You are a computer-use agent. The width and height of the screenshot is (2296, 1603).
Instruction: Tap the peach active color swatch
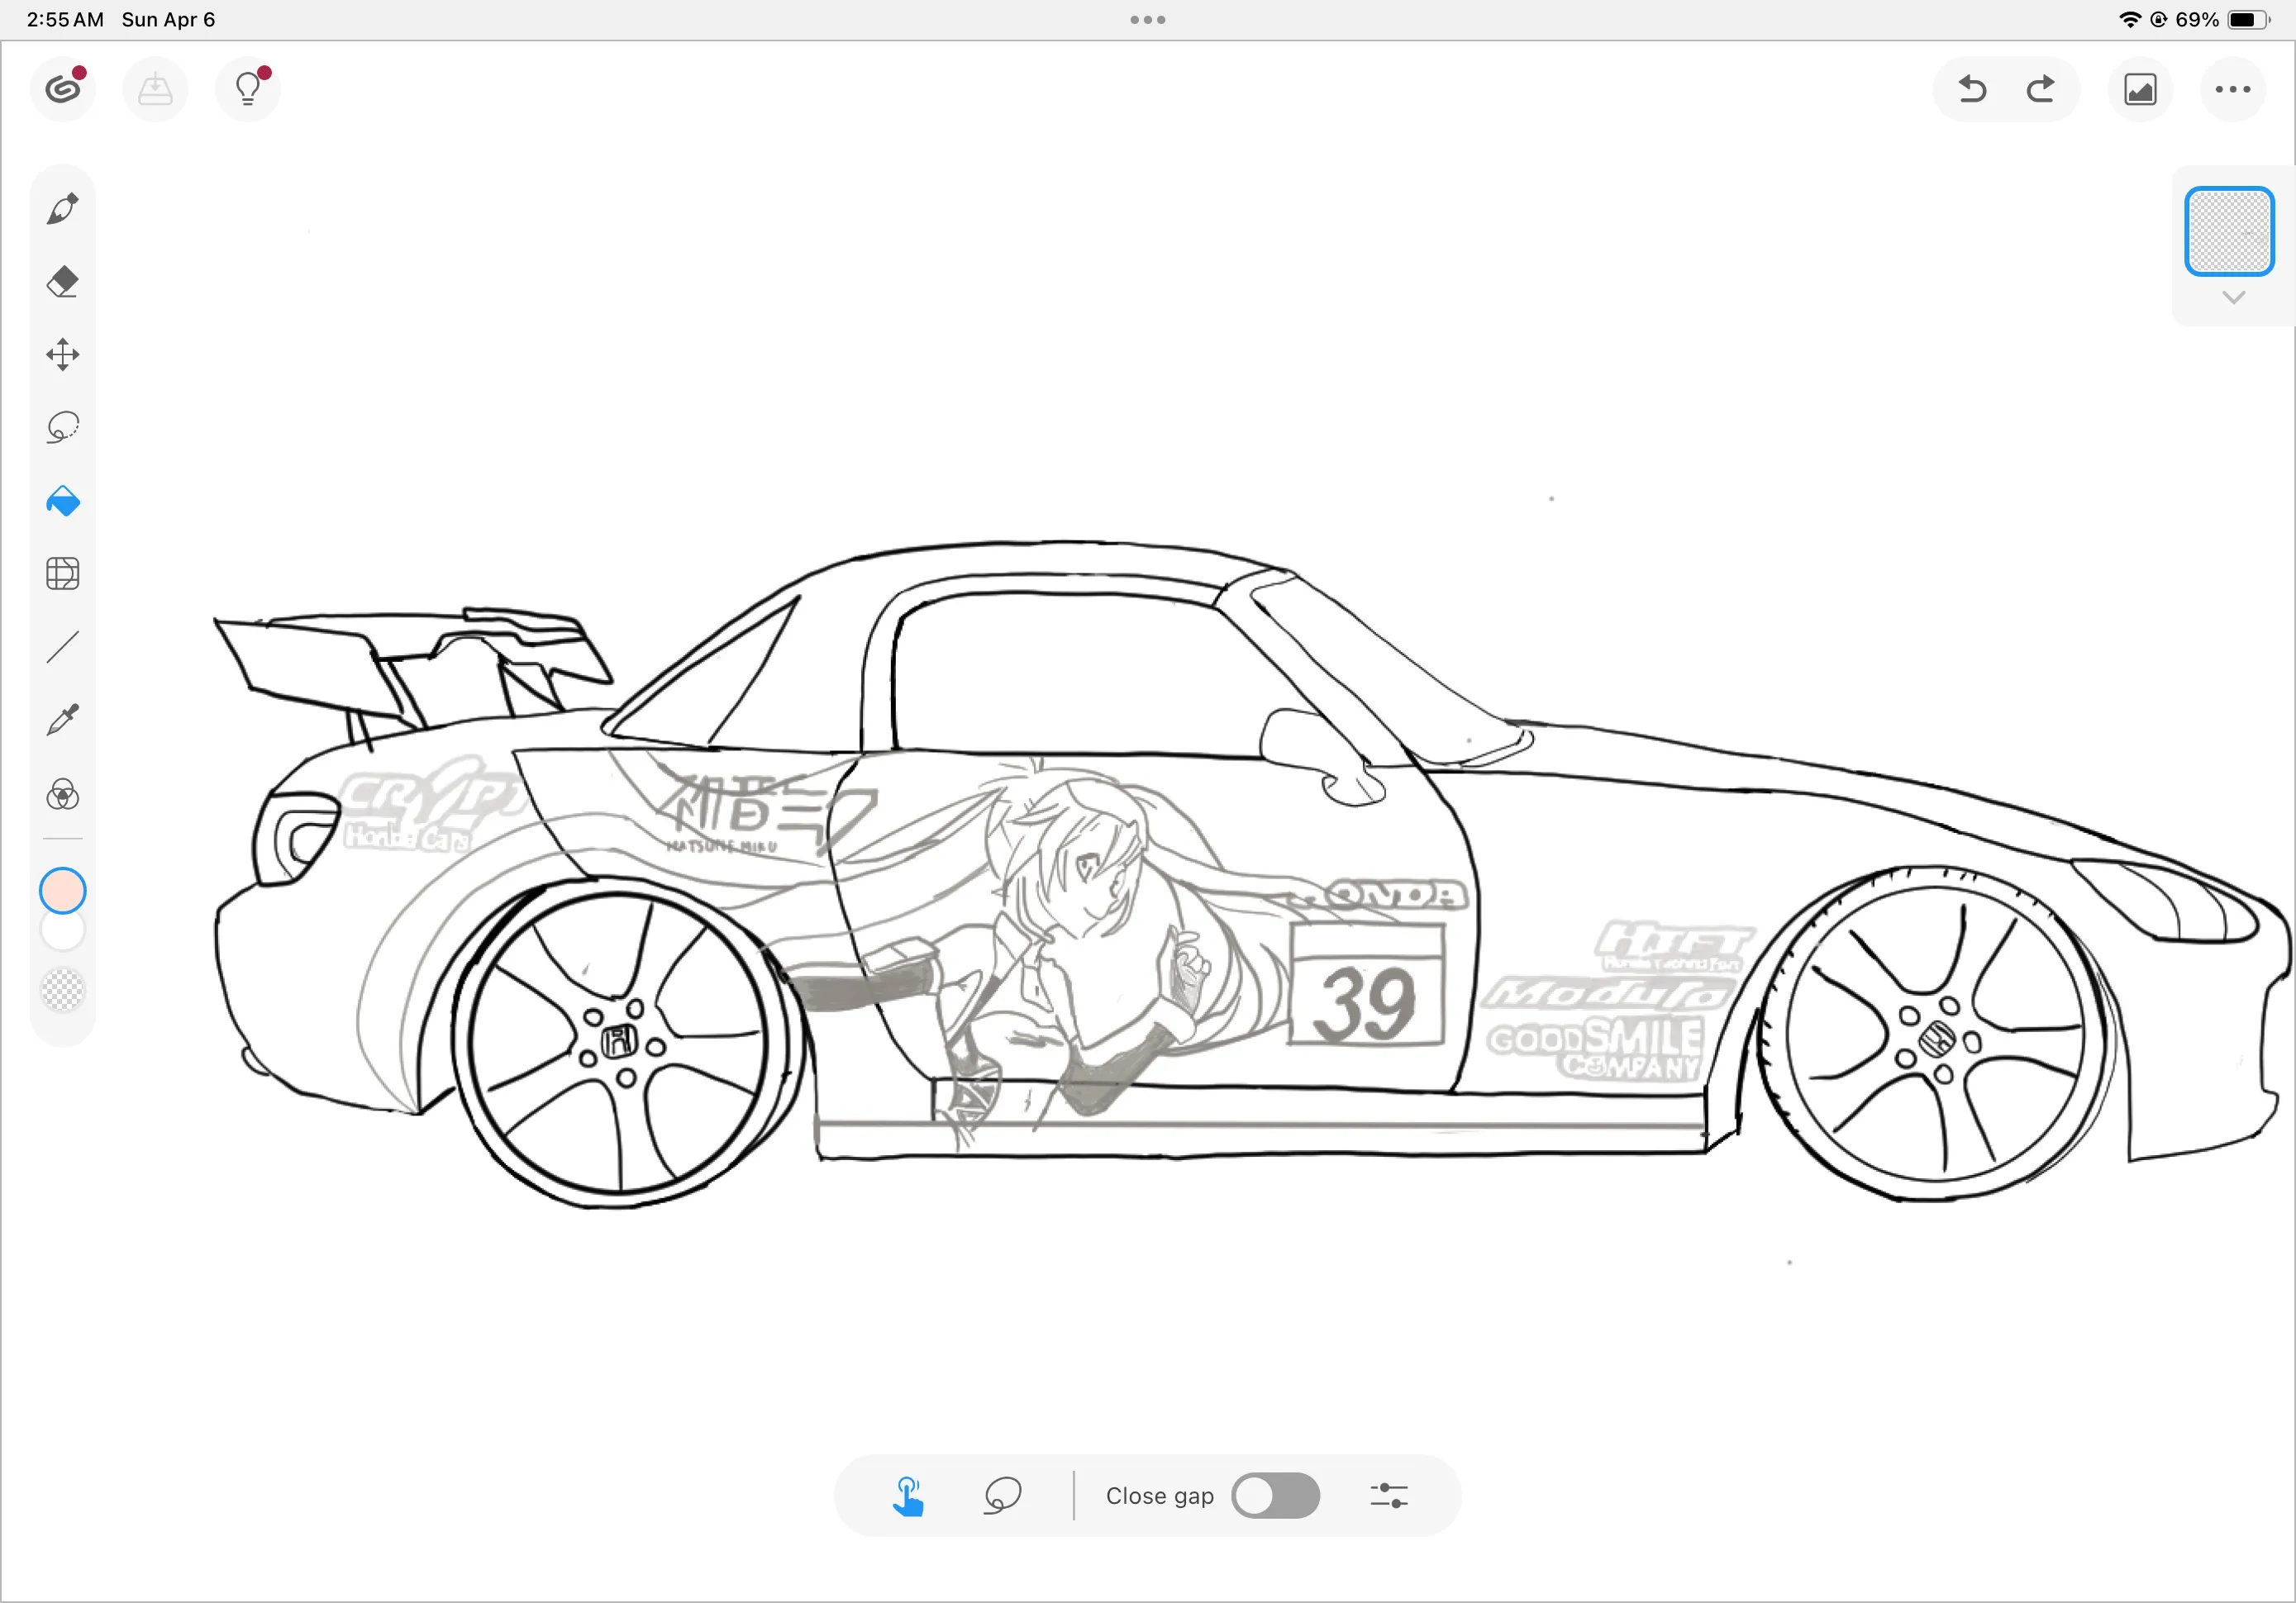[x=62, y=890]
